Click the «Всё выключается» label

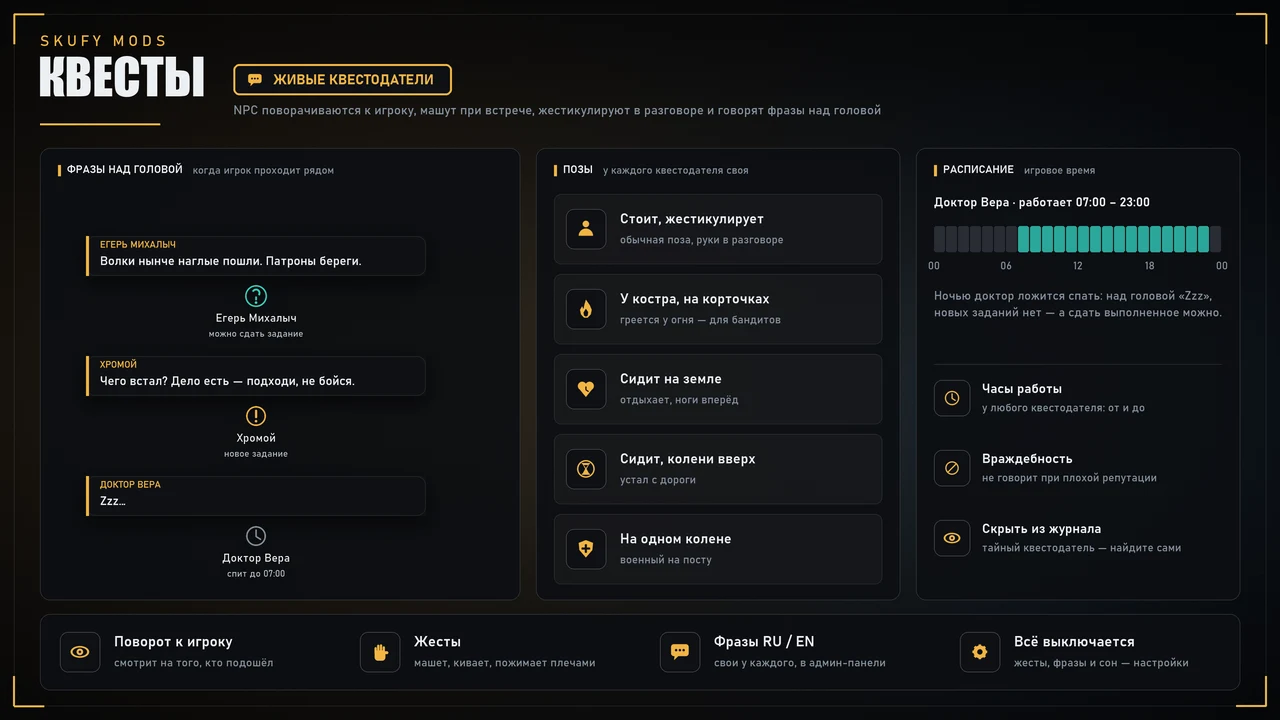click(1074, 642)
